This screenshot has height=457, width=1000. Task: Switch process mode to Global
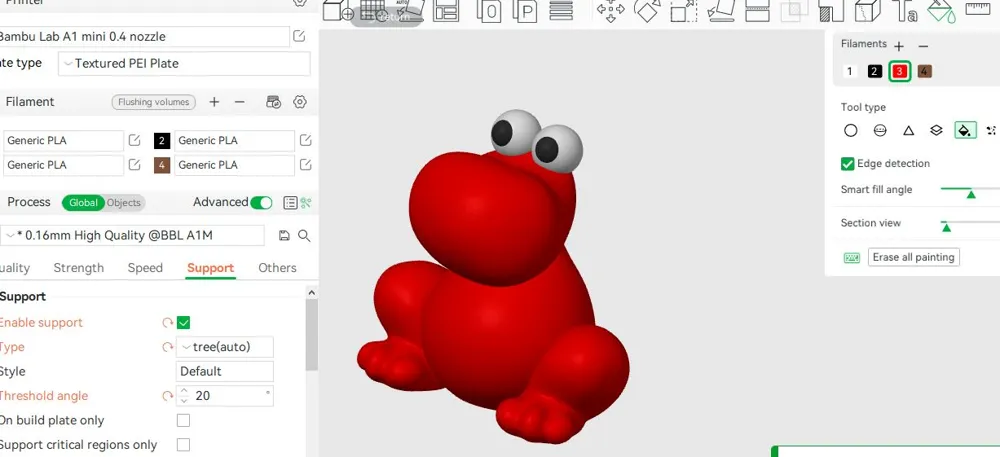click(84, 203)
